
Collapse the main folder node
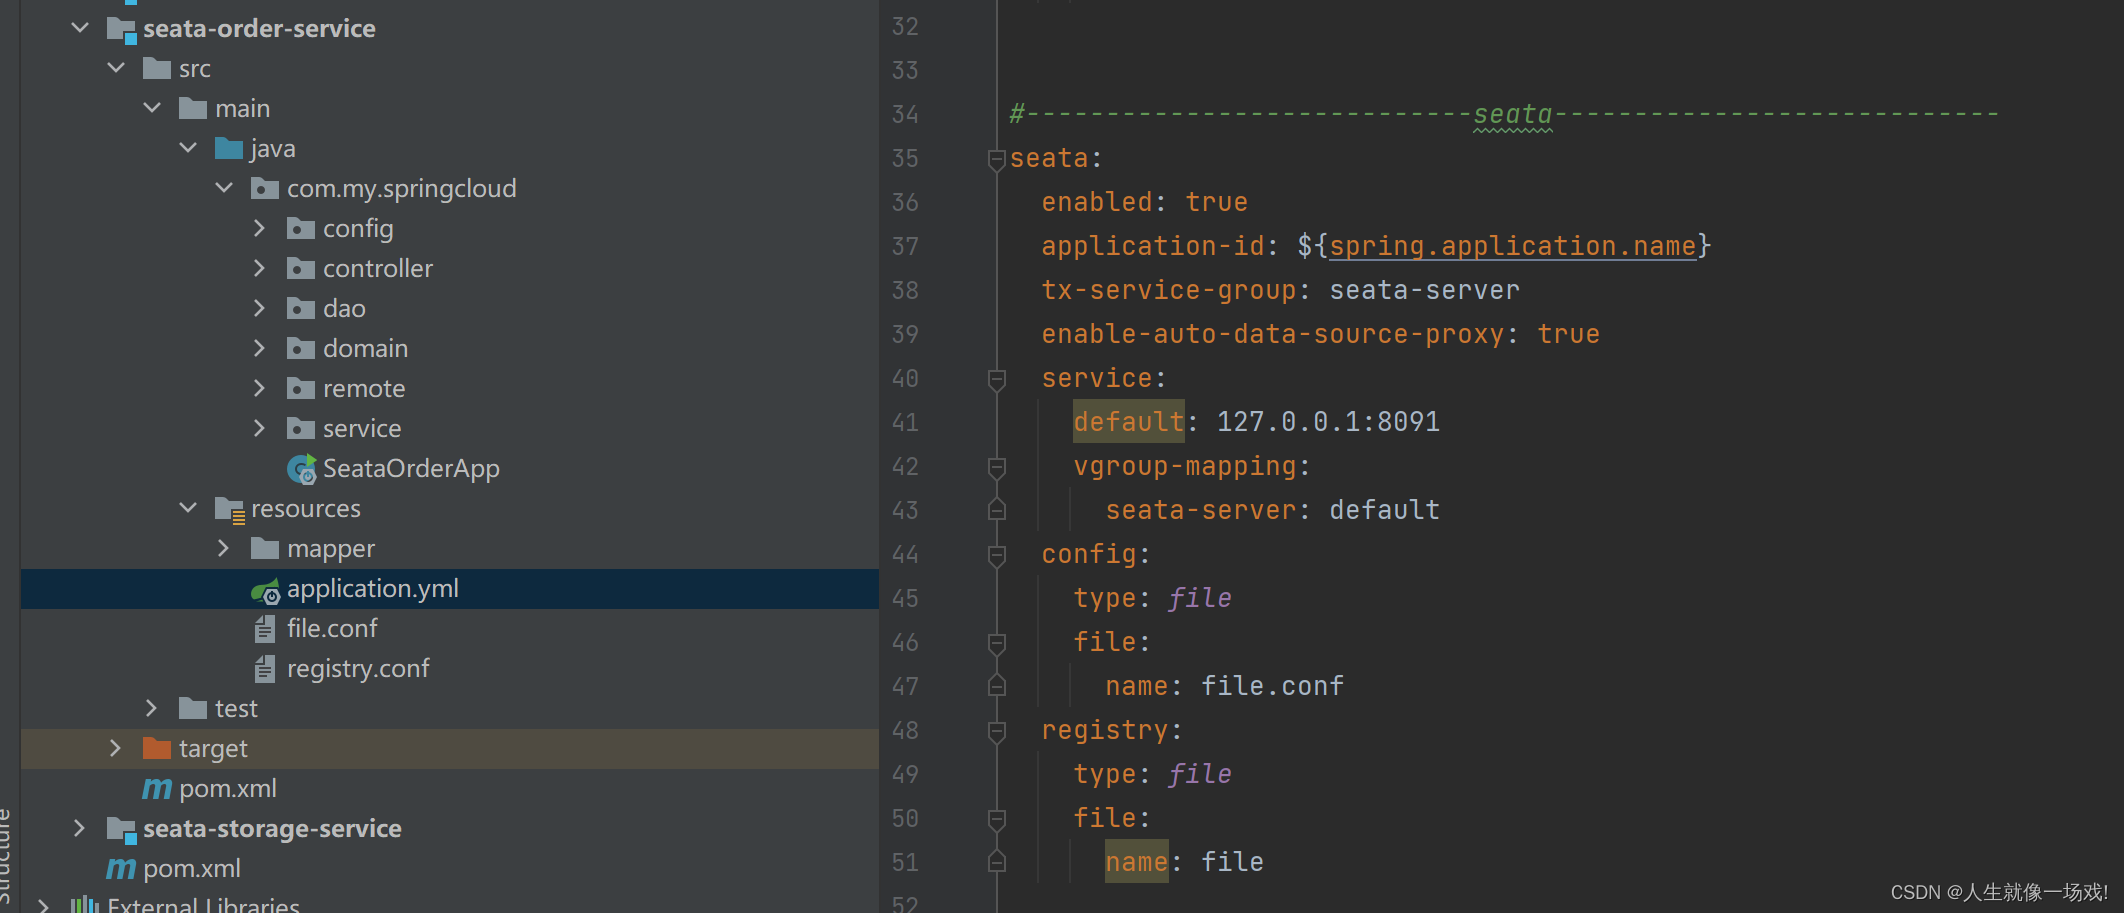(x=152, y=108)
